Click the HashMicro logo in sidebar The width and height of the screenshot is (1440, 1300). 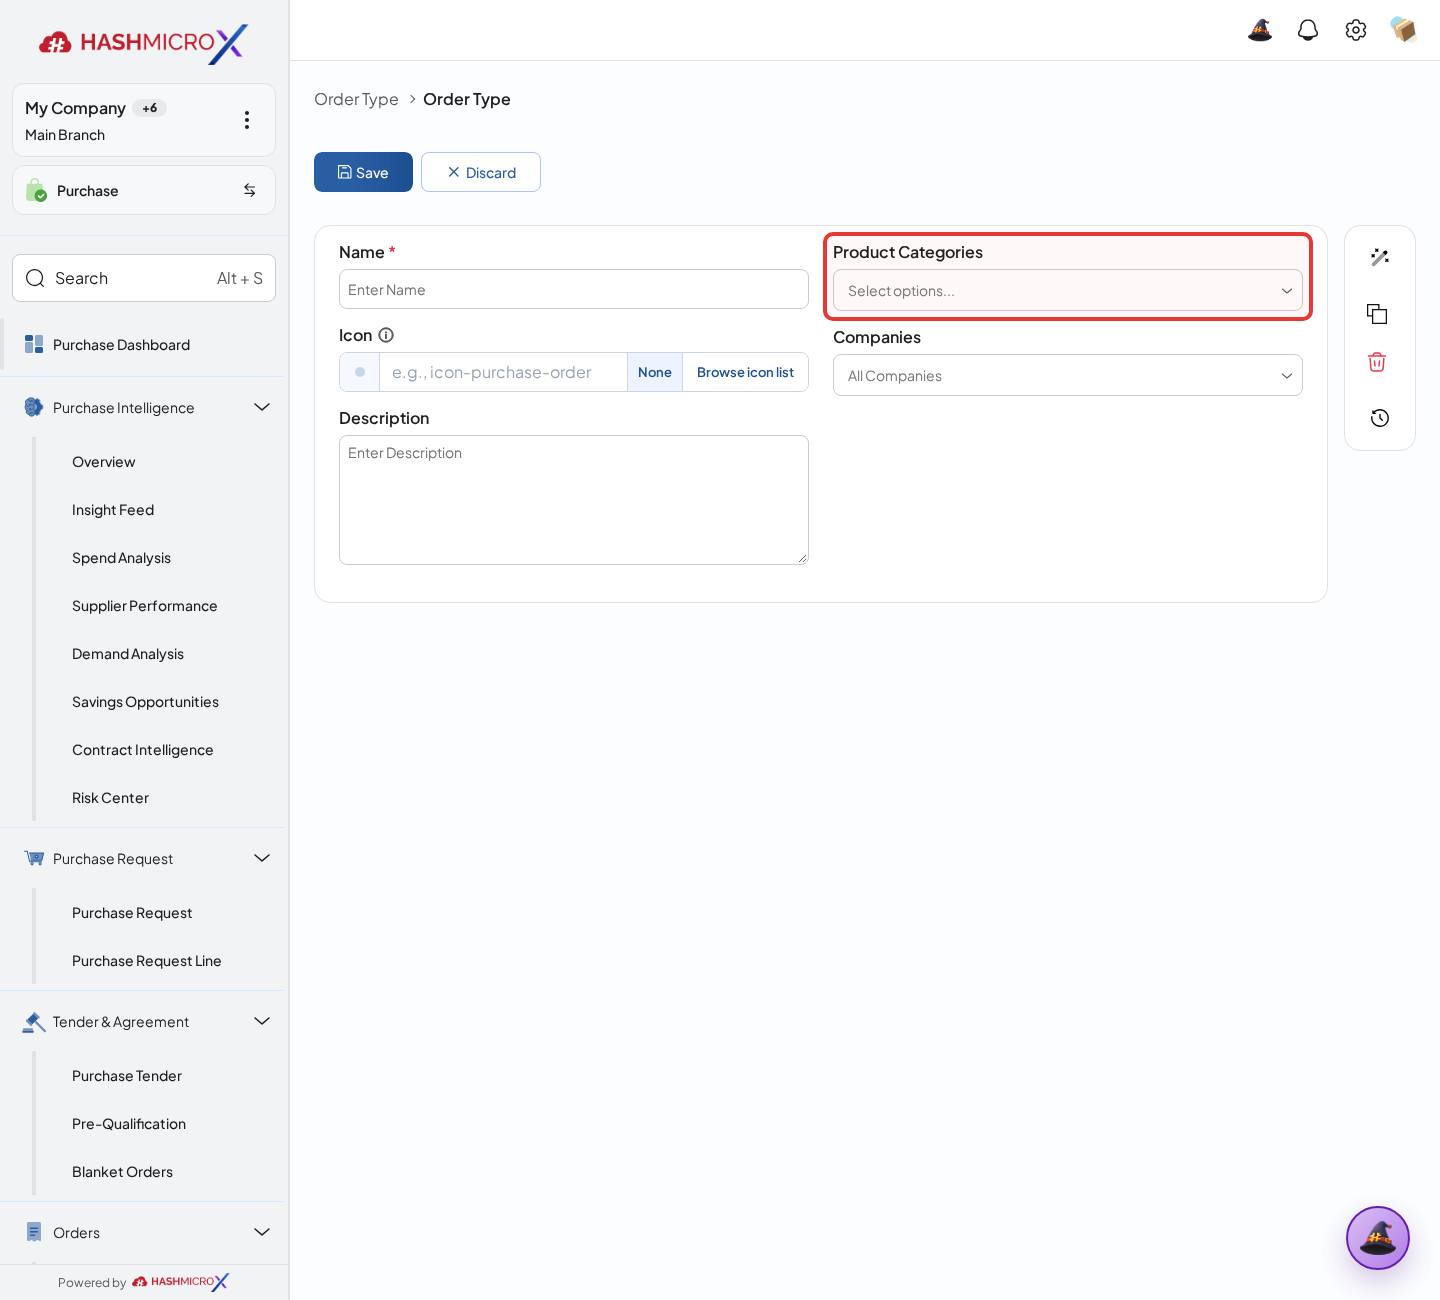point(144,42)
